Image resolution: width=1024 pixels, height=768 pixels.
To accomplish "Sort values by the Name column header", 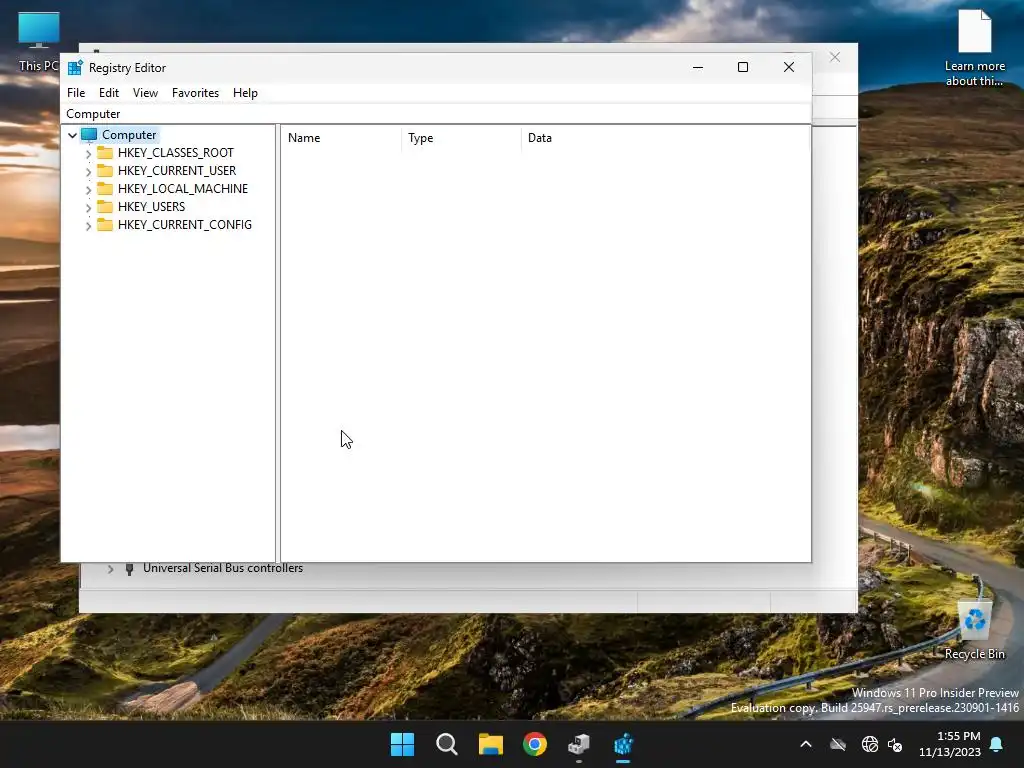I will pyautogui.click(x=342, y=138).
